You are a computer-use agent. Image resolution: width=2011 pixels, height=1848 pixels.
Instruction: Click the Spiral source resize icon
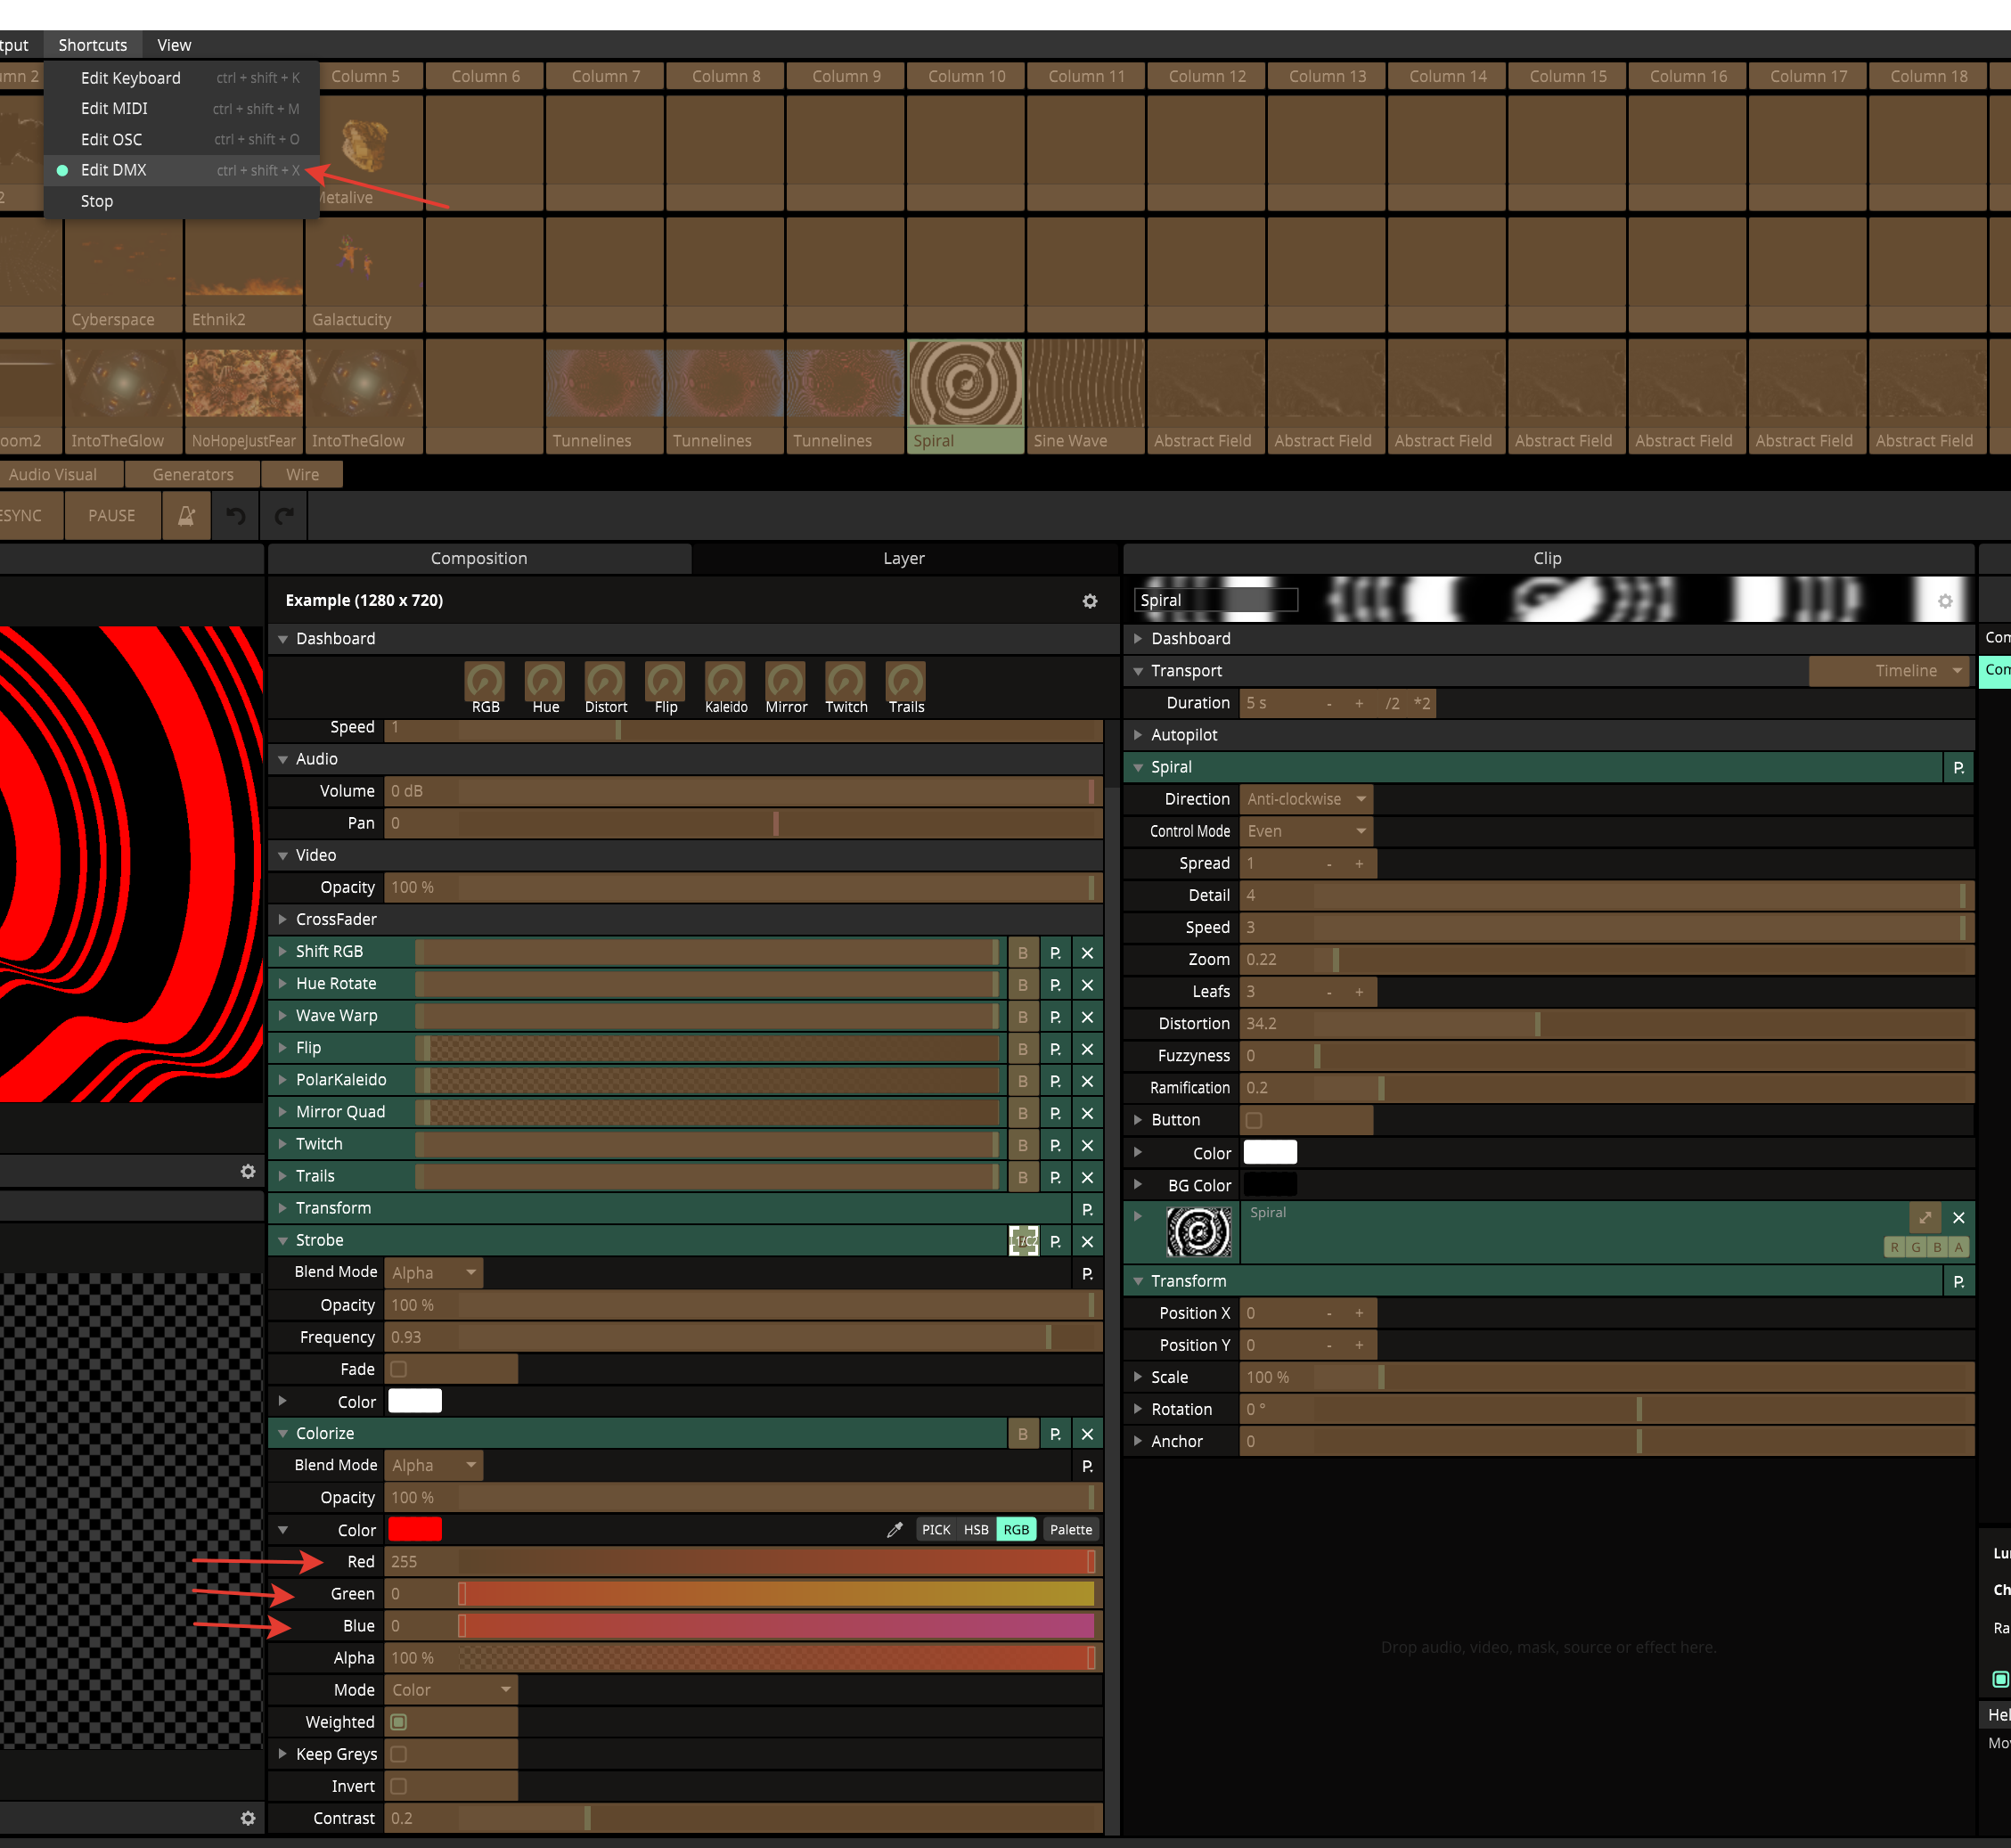tap(1925, 1218)
